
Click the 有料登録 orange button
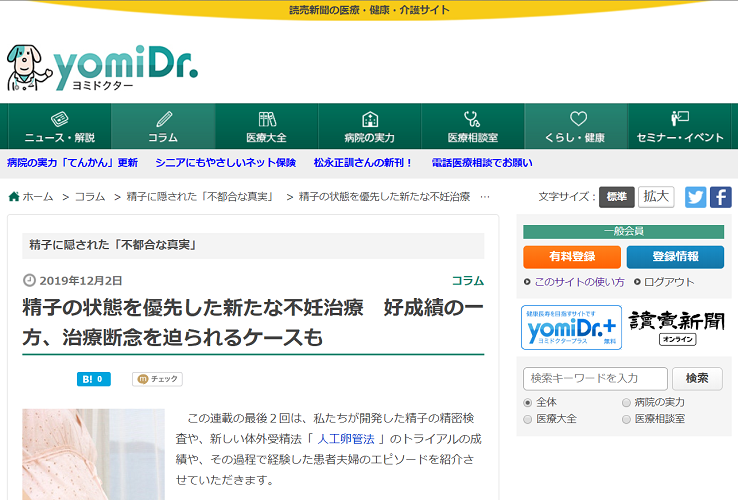pos(572,257)
